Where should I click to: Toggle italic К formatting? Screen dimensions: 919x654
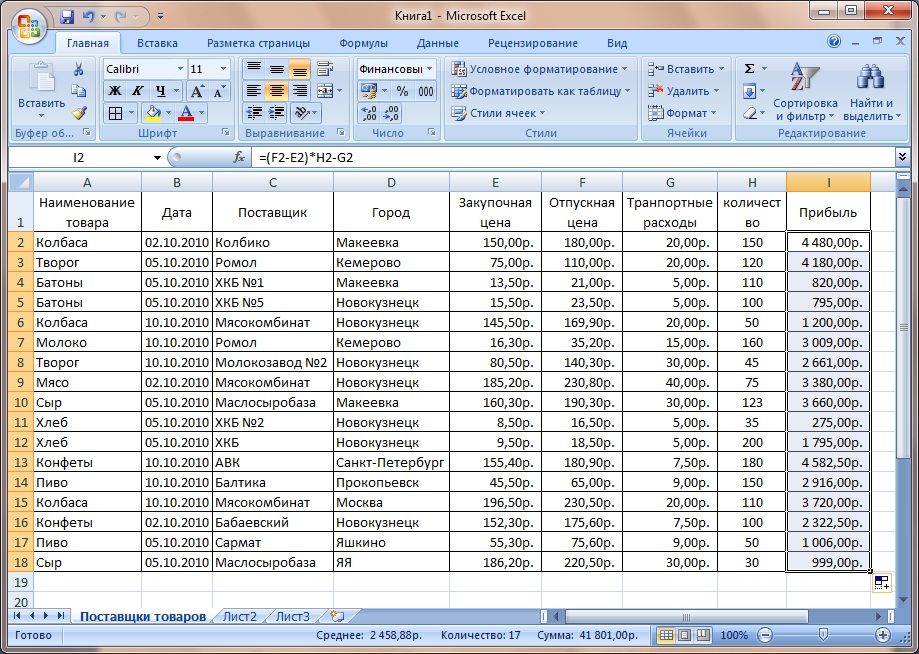[x=137, y=91]
